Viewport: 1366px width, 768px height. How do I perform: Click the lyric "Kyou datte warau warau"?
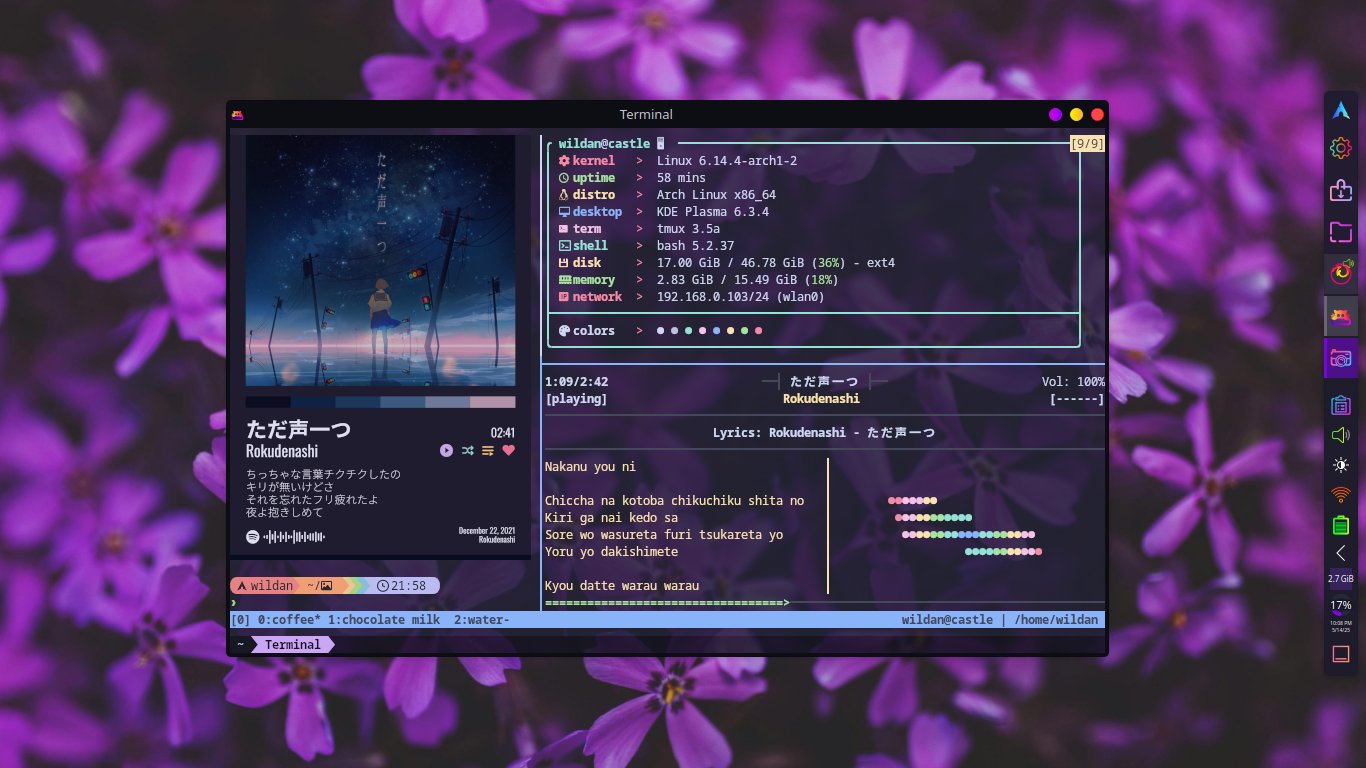click(x=622, y=586)
